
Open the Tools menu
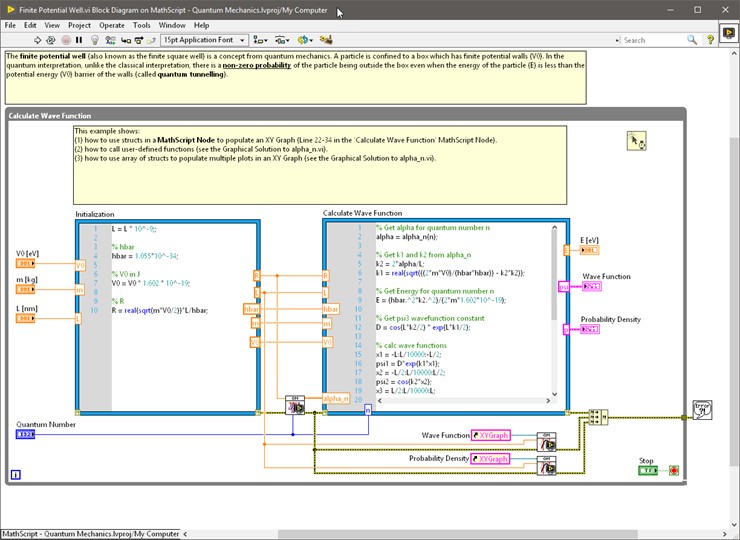click(142, 25)
